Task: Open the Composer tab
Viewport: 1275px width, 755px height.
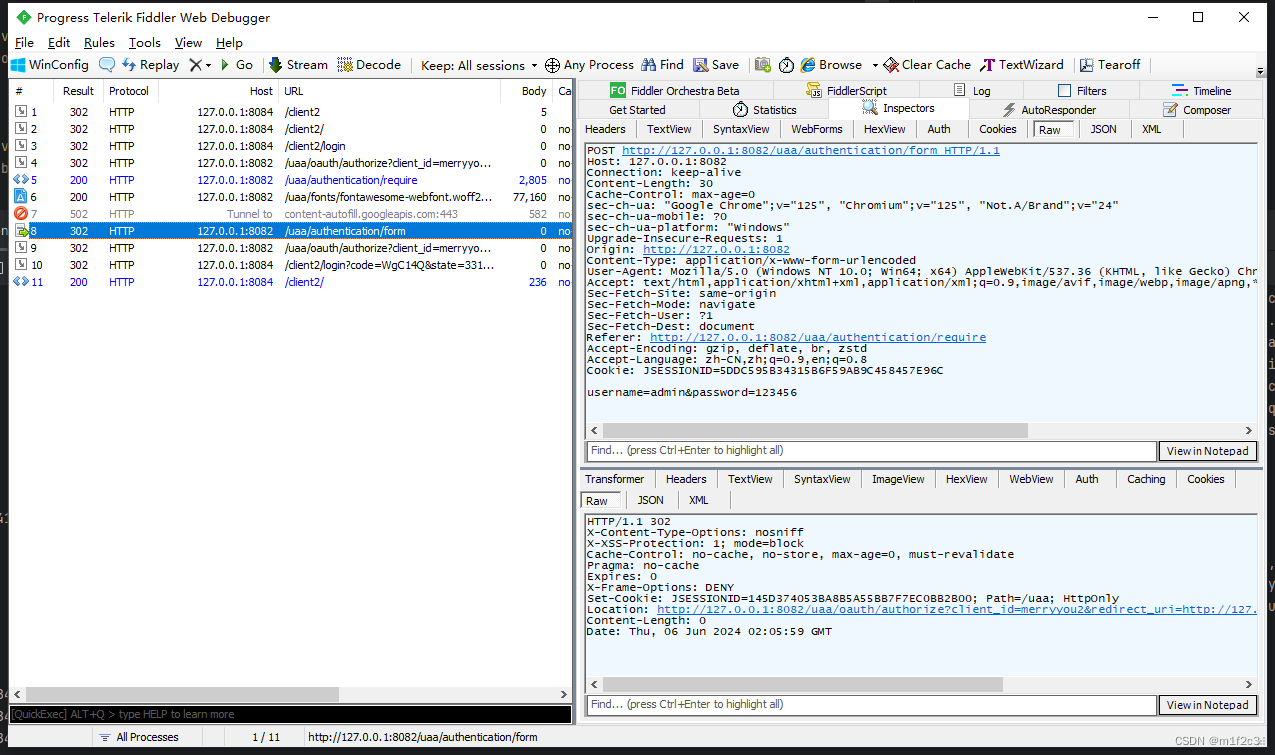Action: tap(1196, 110)
